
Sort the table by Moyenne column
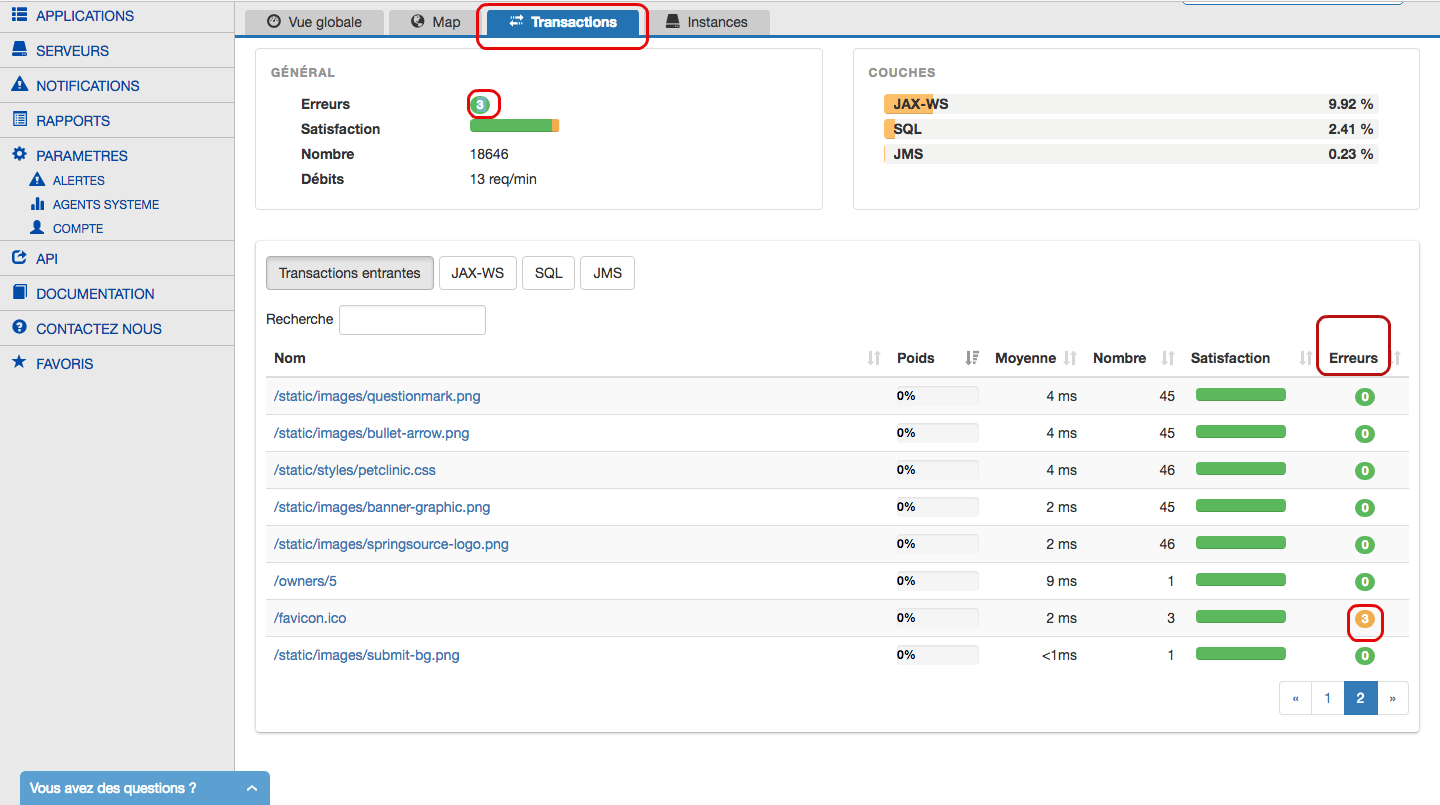point(1070,358)
